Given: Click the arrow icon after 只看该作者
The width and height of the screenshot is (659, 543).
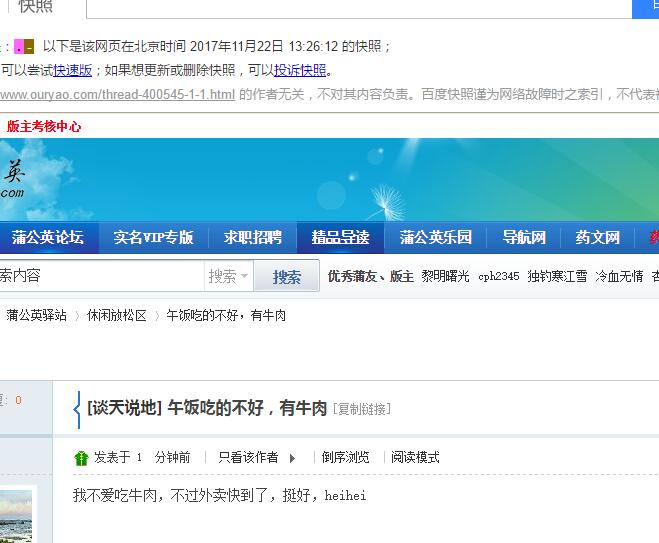Looking at the screenshot, I should 293,458.
